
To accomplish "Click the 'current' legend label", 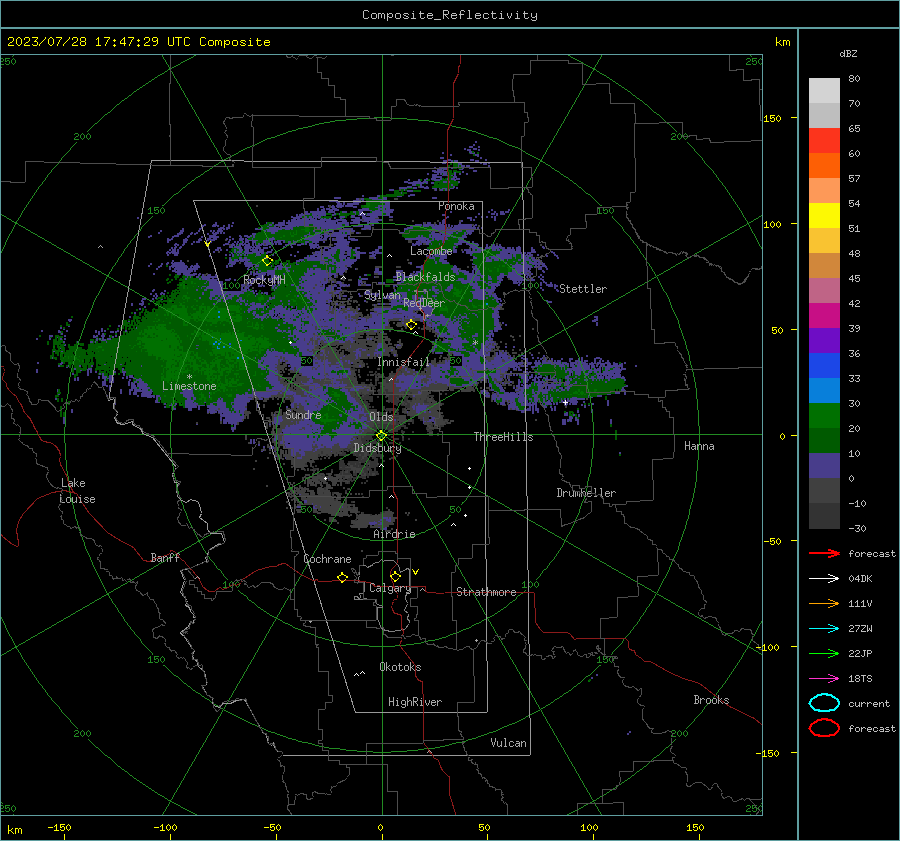I will (869, 704).
